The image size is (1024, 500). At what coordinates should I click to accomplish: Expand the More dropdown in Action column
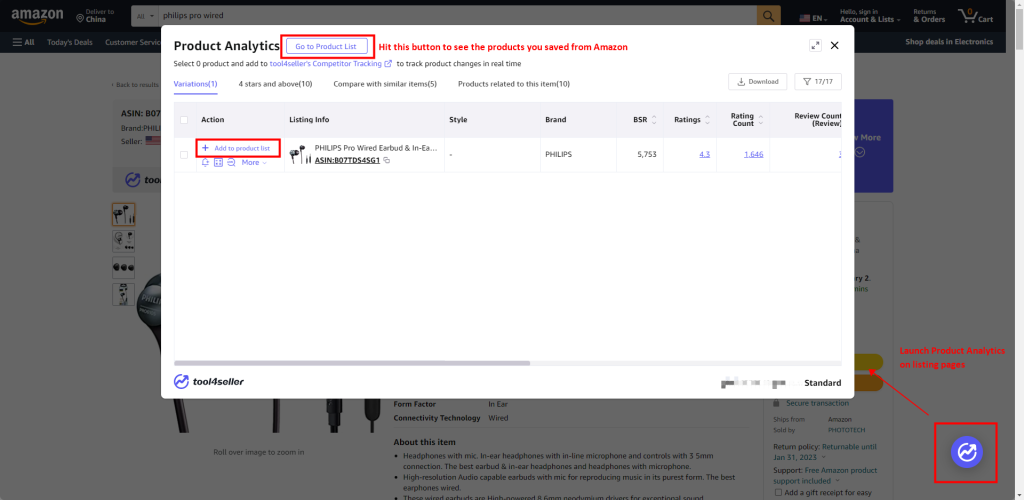coord(254,163)
